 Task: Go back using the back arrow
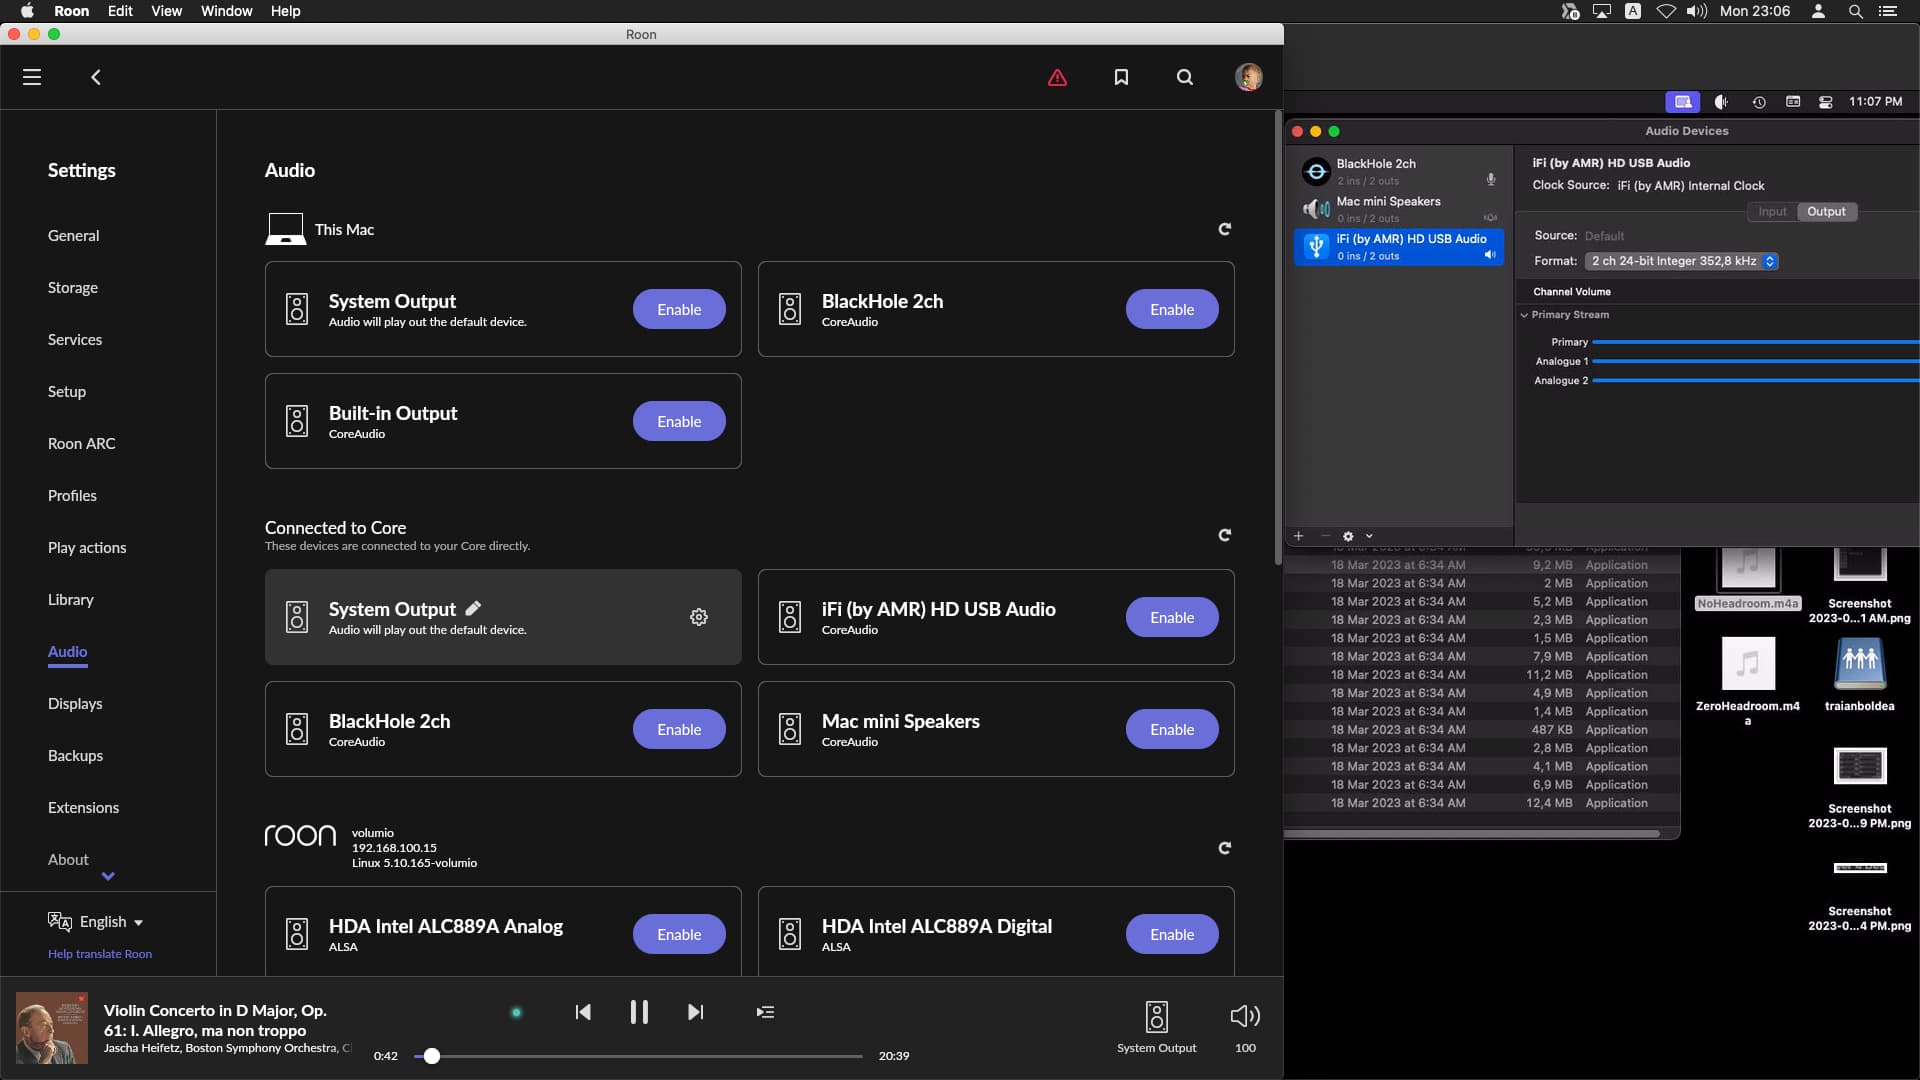[96, 77]
